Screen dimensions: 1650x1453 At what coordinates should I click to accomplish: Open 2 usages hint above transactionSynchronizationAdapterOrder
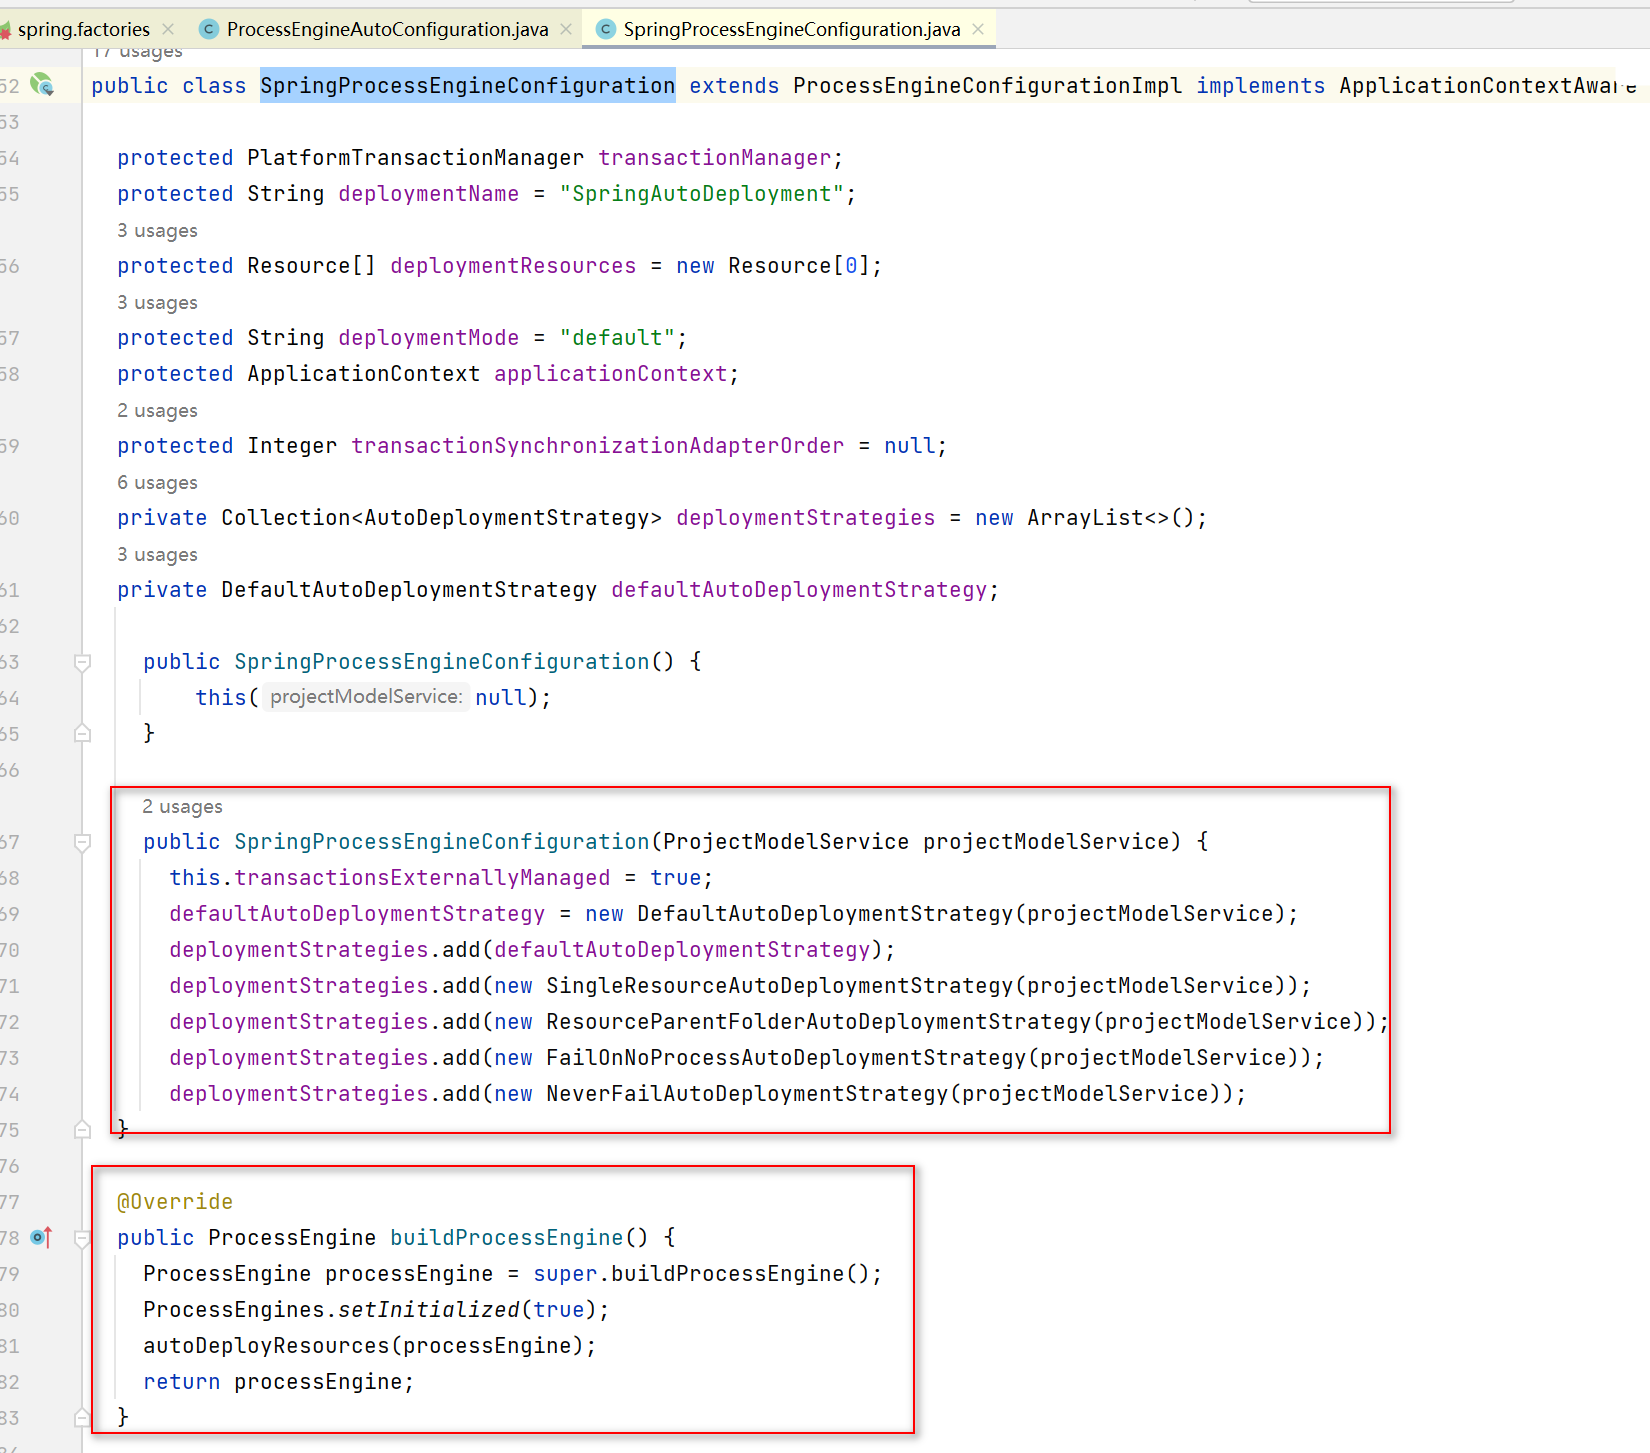click(x=157, y=411)
